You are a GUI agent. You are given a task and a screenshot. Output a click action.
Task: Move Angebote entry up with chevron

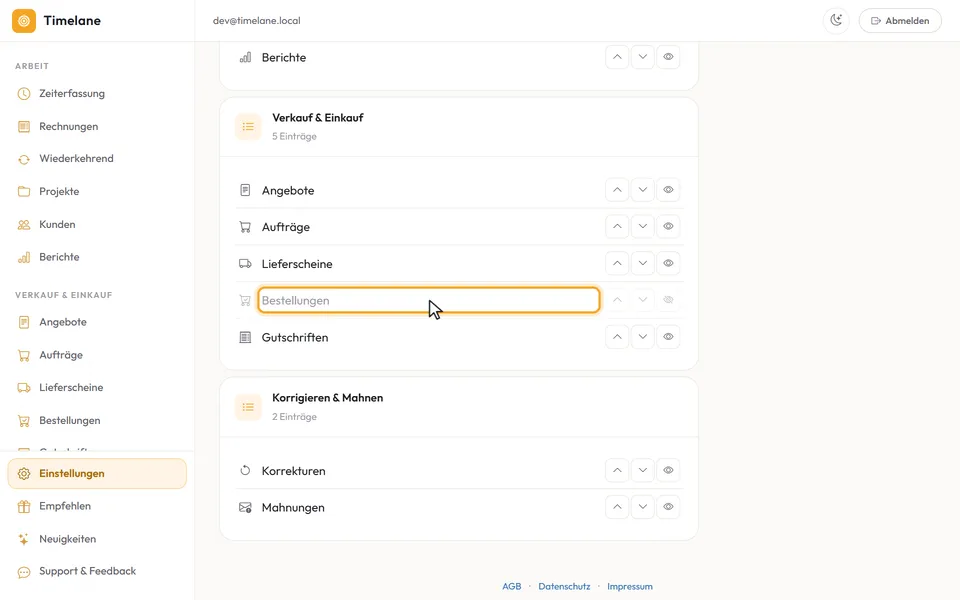click(617, 190)
